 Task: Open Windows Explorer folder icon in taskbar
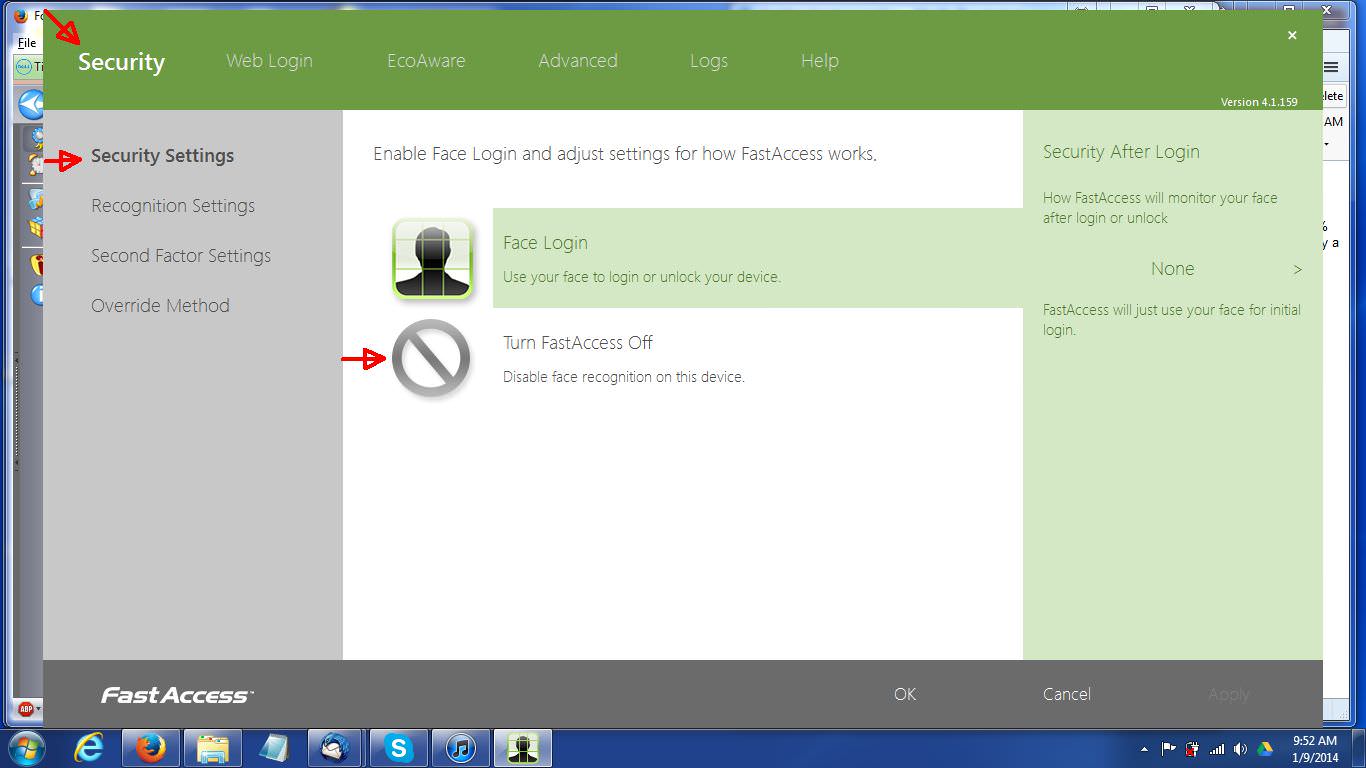213,748
